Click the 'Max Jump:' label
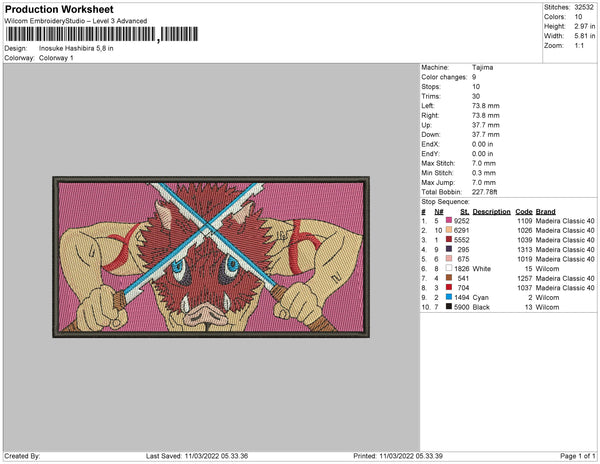This screenshot has height=464, width=600. pyautogui.click(x=438, y=182)
